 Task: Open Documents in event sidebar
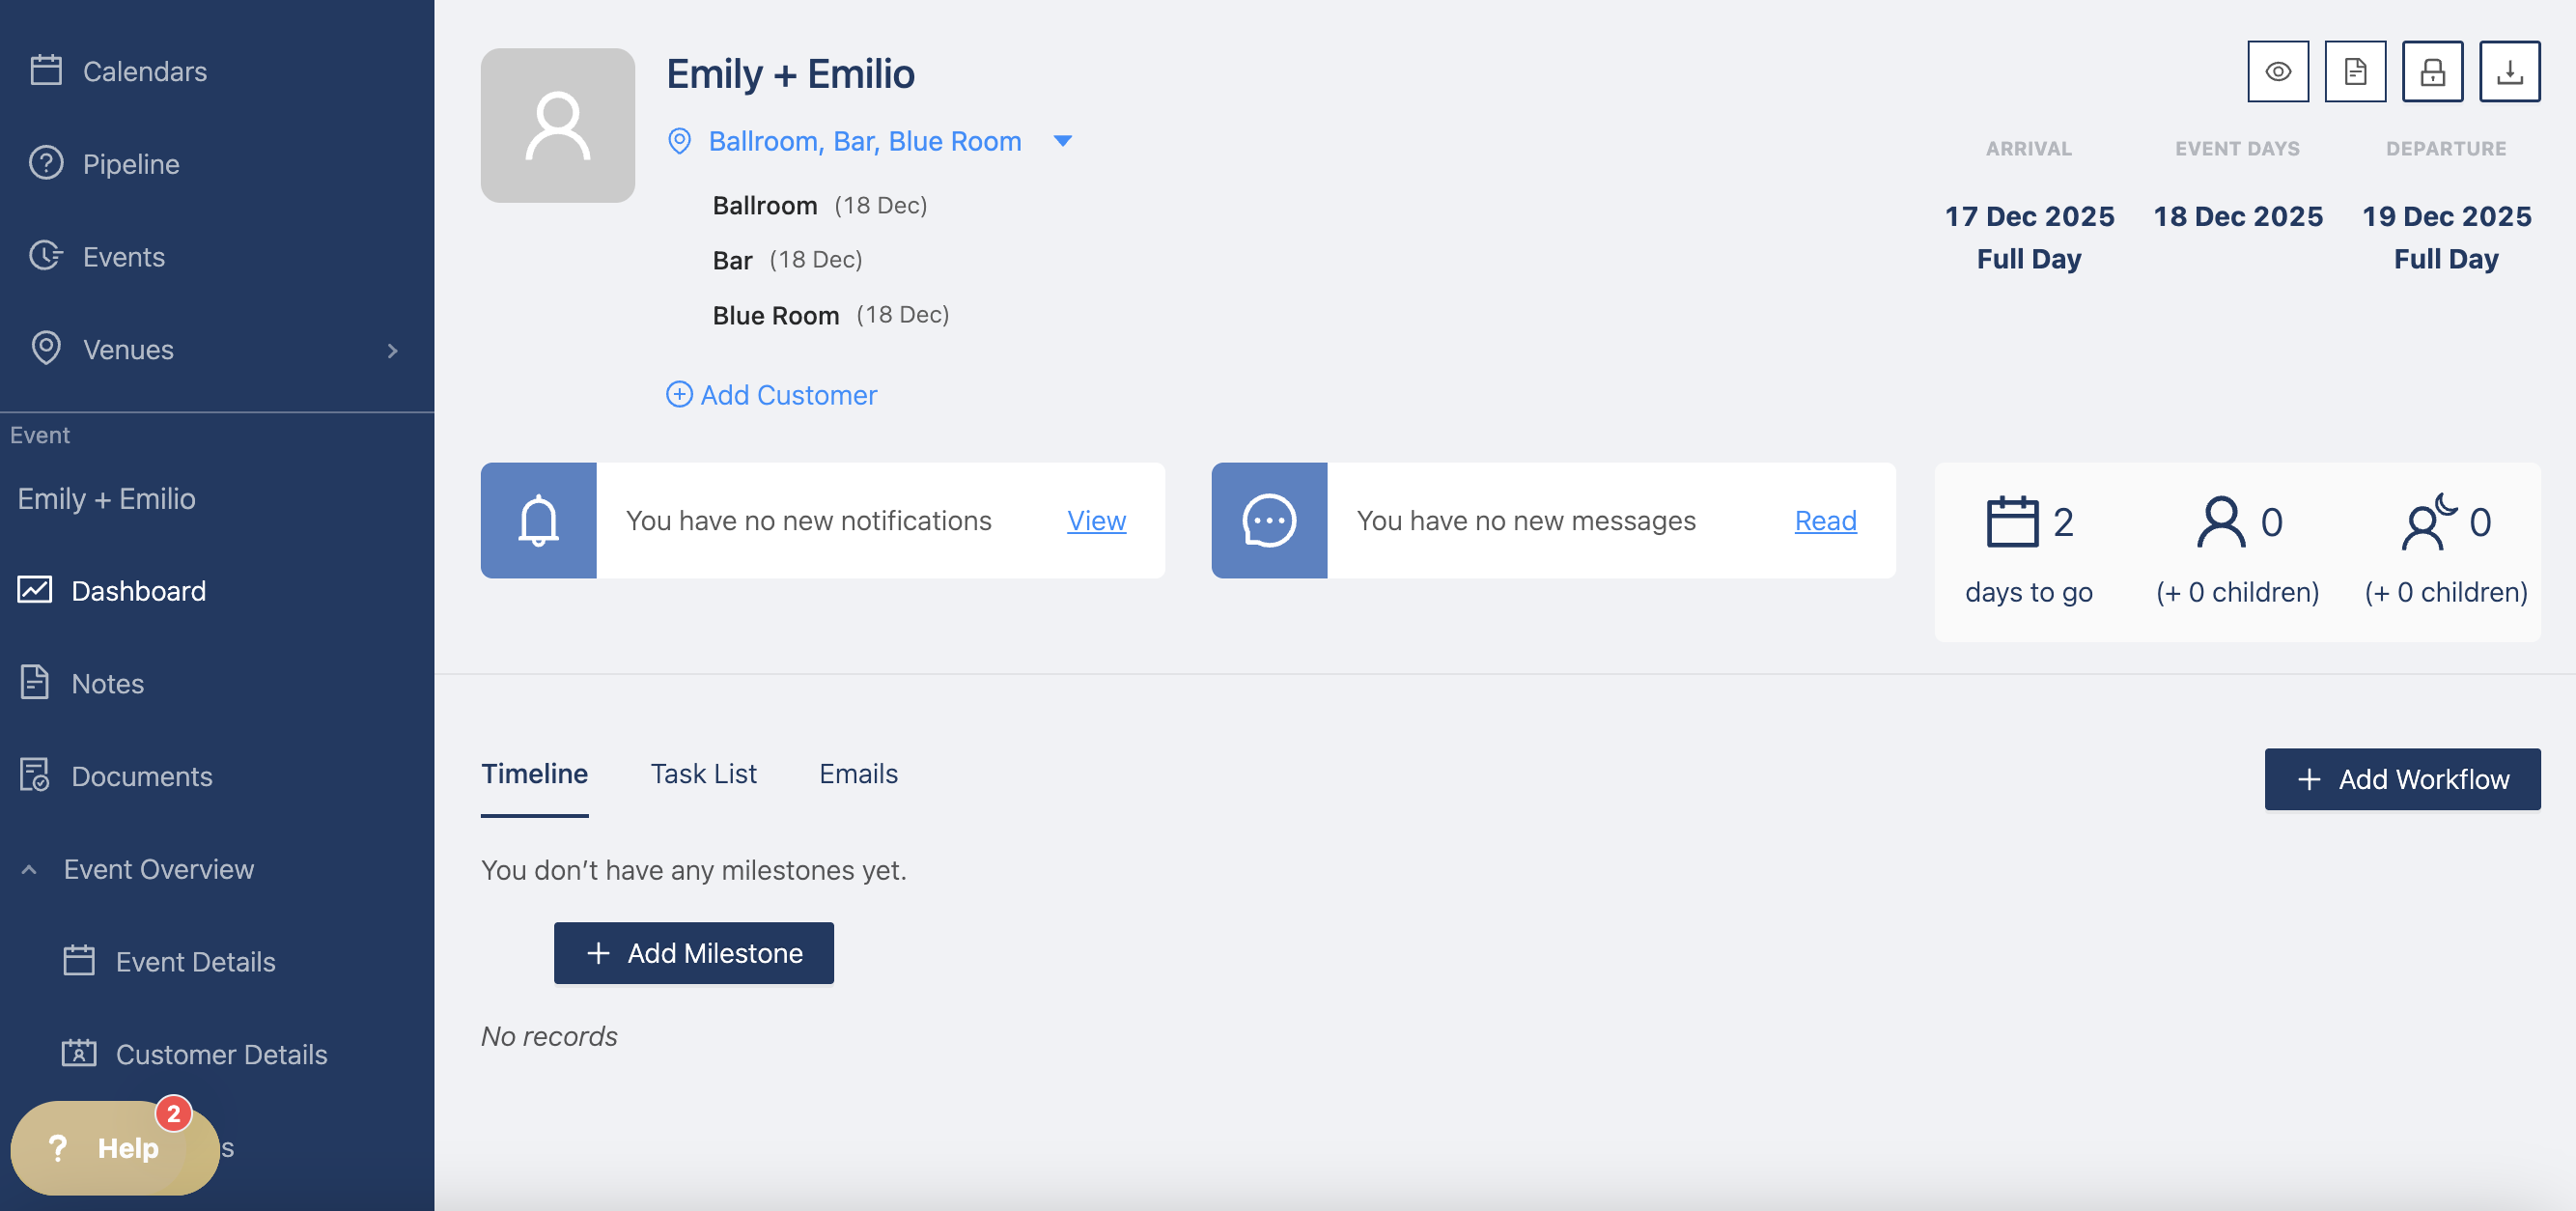[141, 776]
